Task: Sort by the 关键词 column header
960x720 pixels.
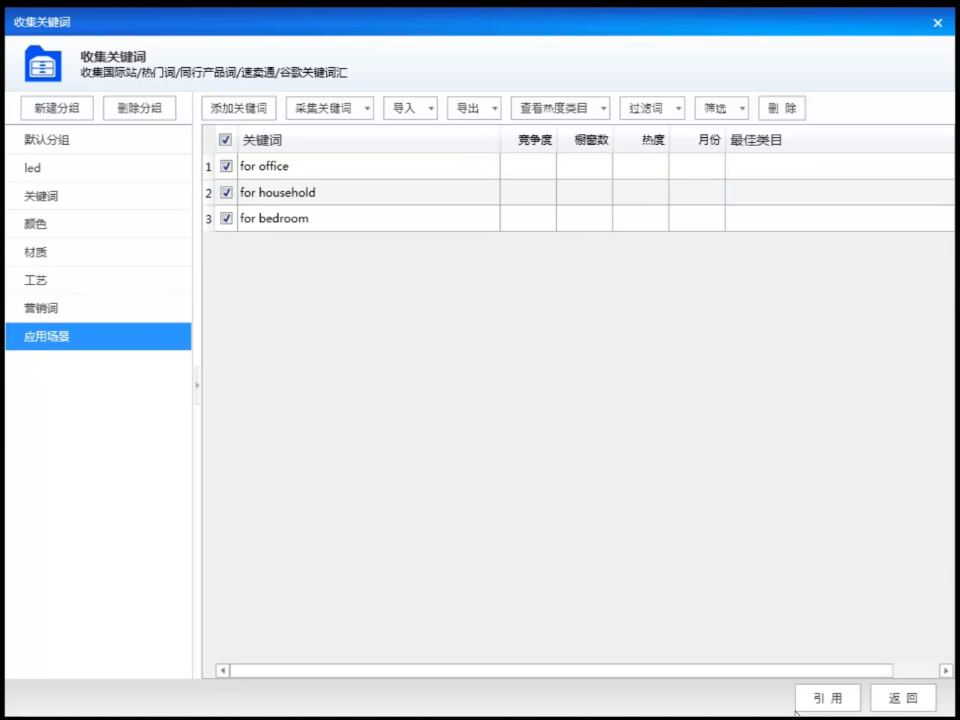Action: 369,140
